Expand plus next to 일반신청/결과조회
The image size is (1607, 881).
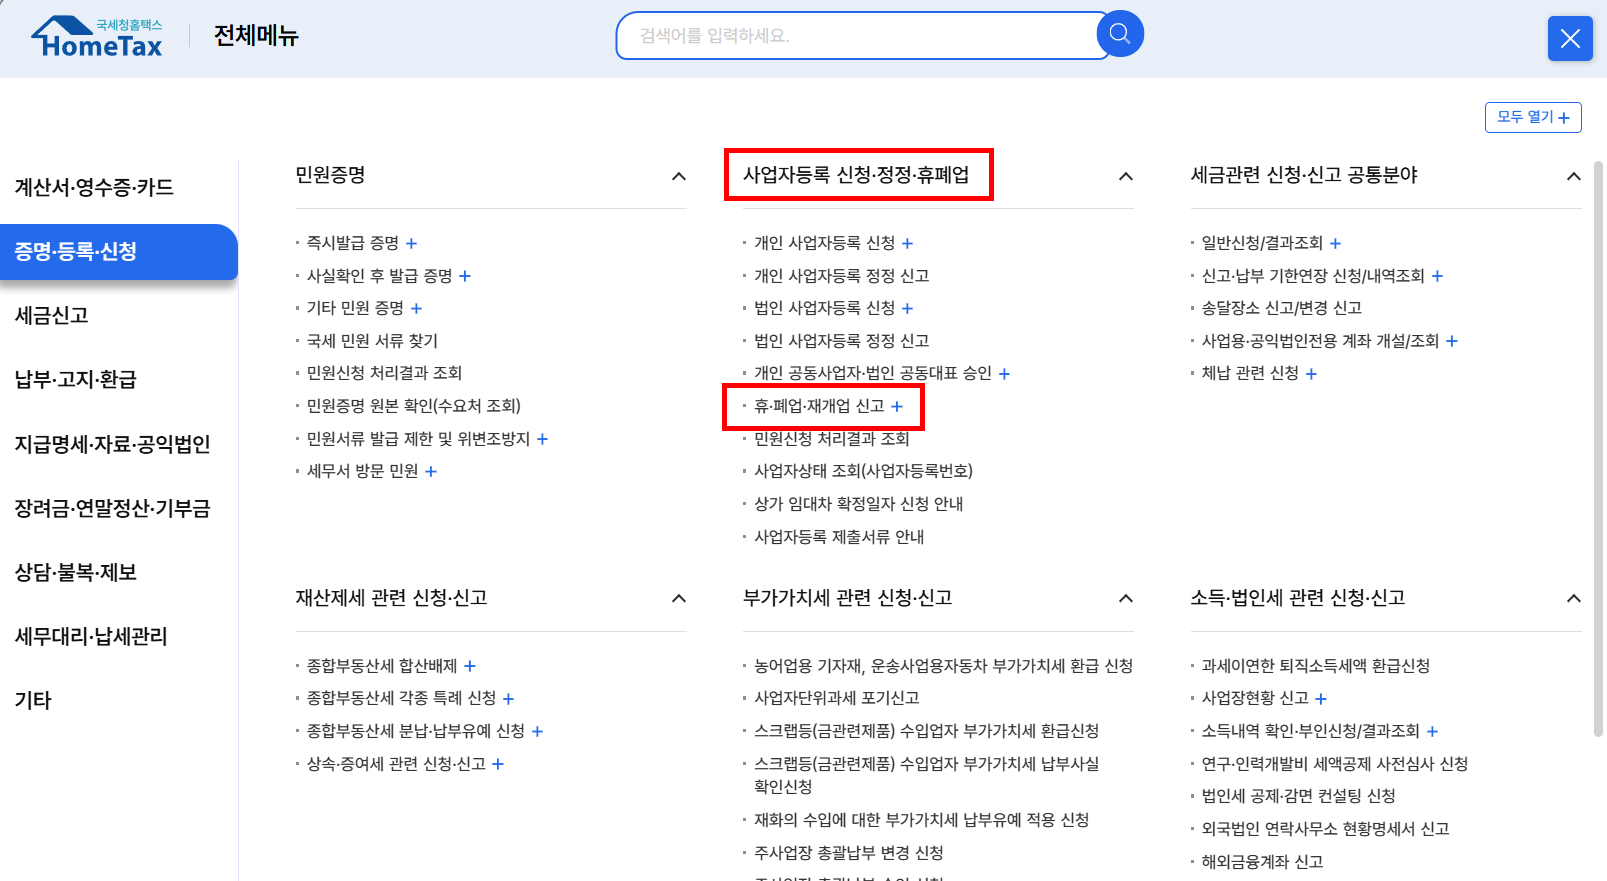click(1335, 243)
